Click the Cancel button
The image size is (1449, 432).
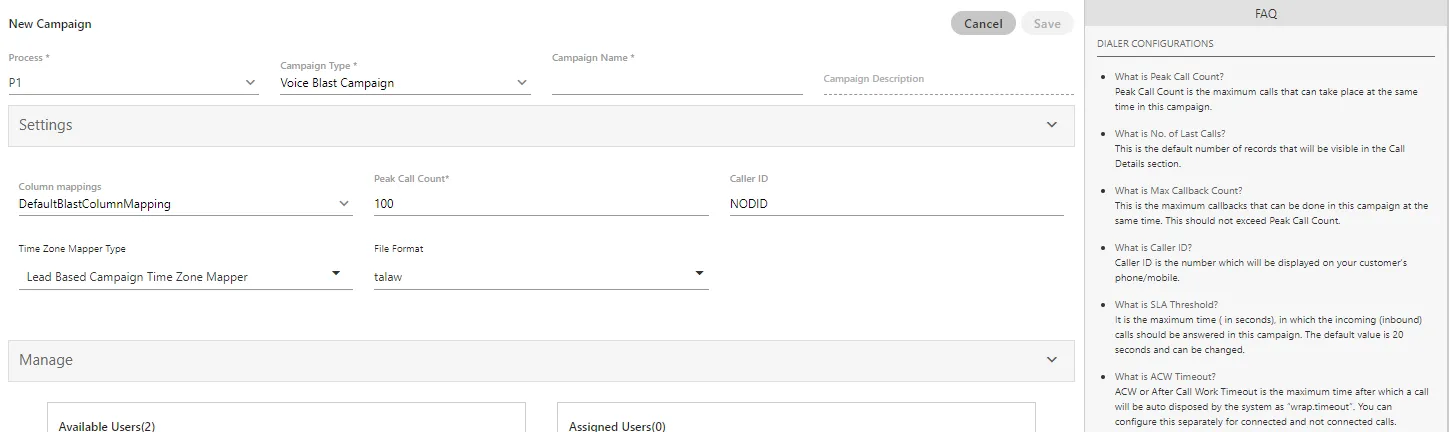pos(983,24)
